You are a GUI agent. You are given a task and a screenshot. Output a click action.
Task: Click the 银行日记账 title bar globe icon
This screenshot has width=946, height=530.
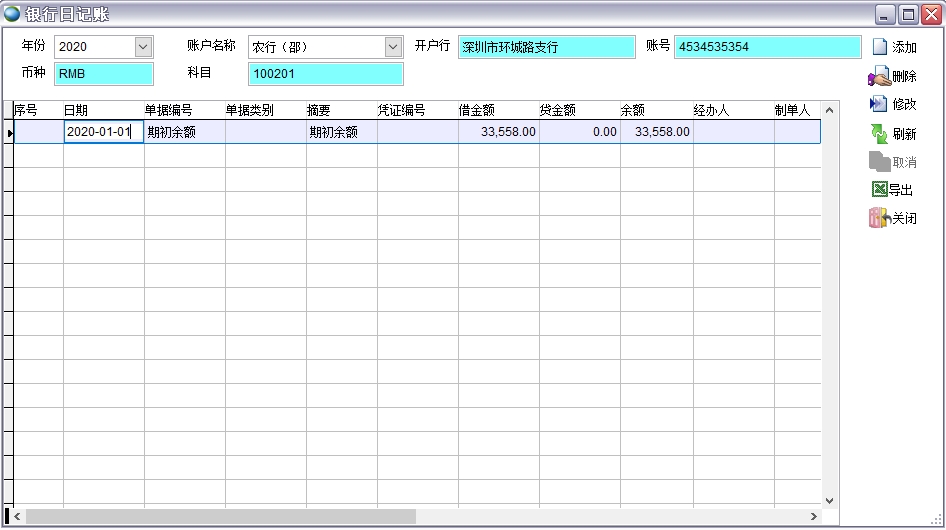click(x=12, y=14)
